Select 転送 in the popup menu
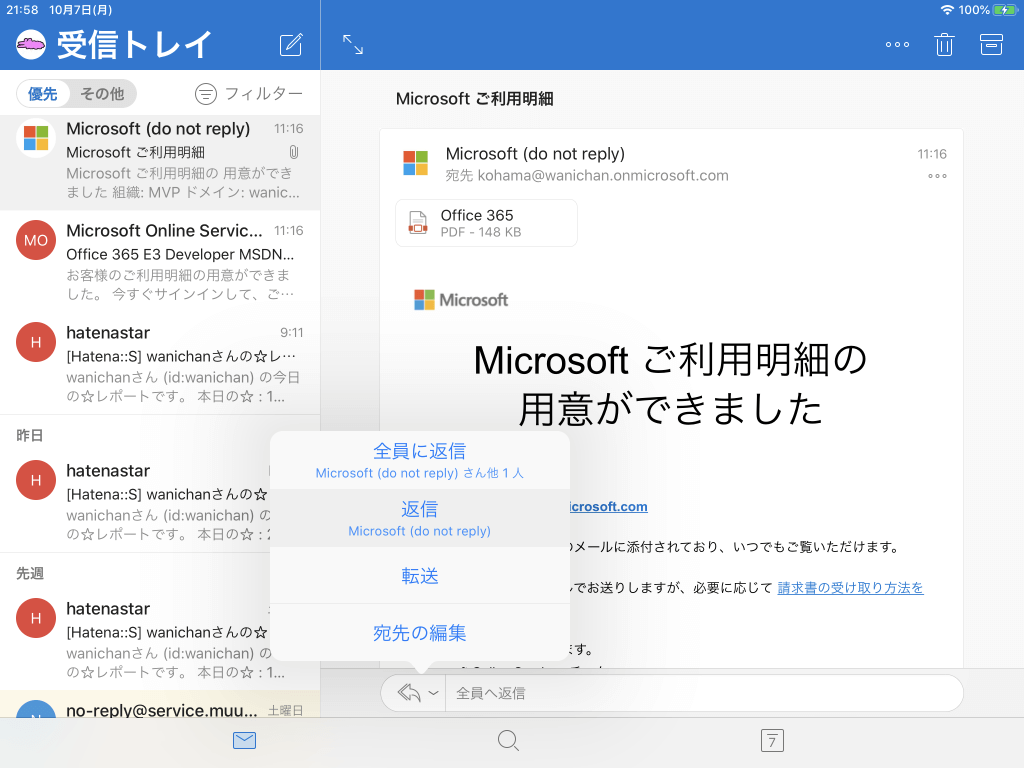The image size is (1024, 768). click(x=420, y=576)
